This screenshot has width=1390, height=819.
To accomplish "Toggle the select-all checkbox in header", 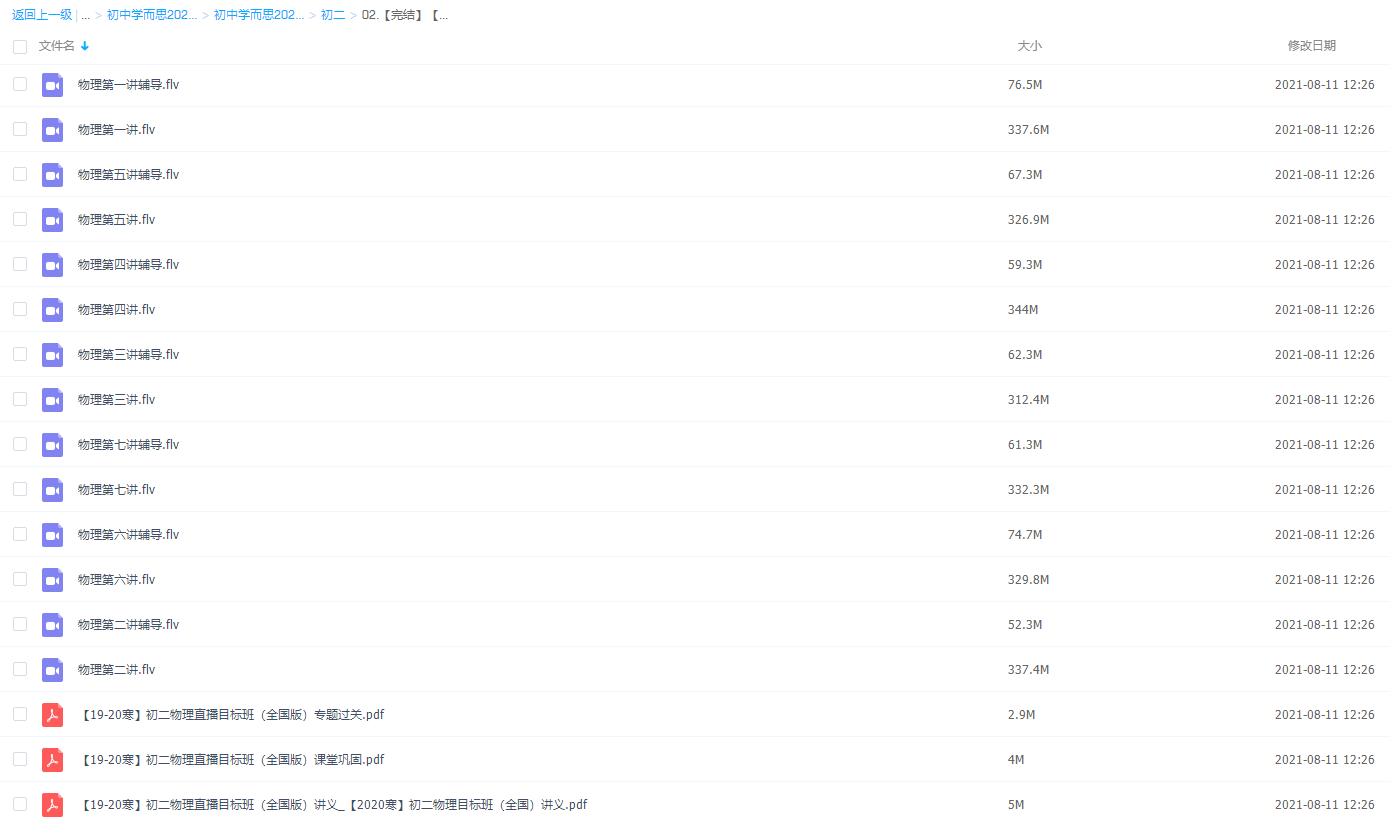I will pos(20,47).
